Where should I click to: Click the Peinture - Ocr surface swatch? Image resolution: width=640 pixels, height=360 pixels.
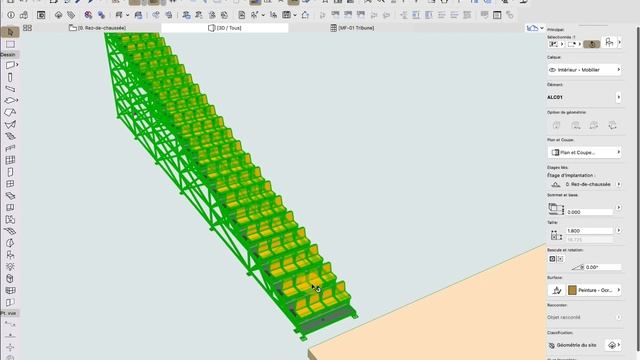[x=572, y=290]
